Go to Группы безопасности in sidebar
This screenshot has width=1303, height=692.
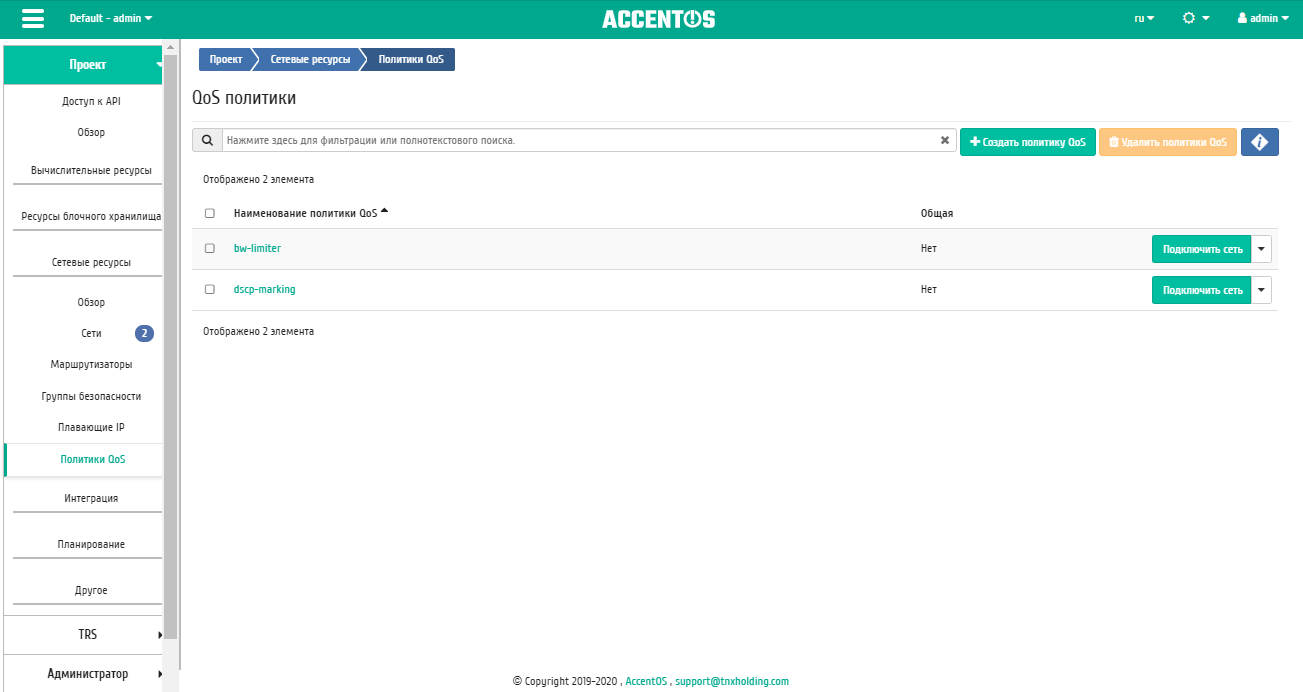(x=91, y=396)
